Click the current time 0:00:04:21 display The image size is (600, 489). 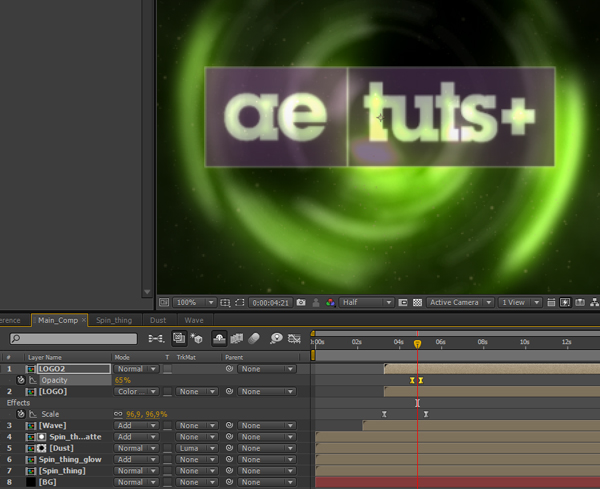click(271, 303)
